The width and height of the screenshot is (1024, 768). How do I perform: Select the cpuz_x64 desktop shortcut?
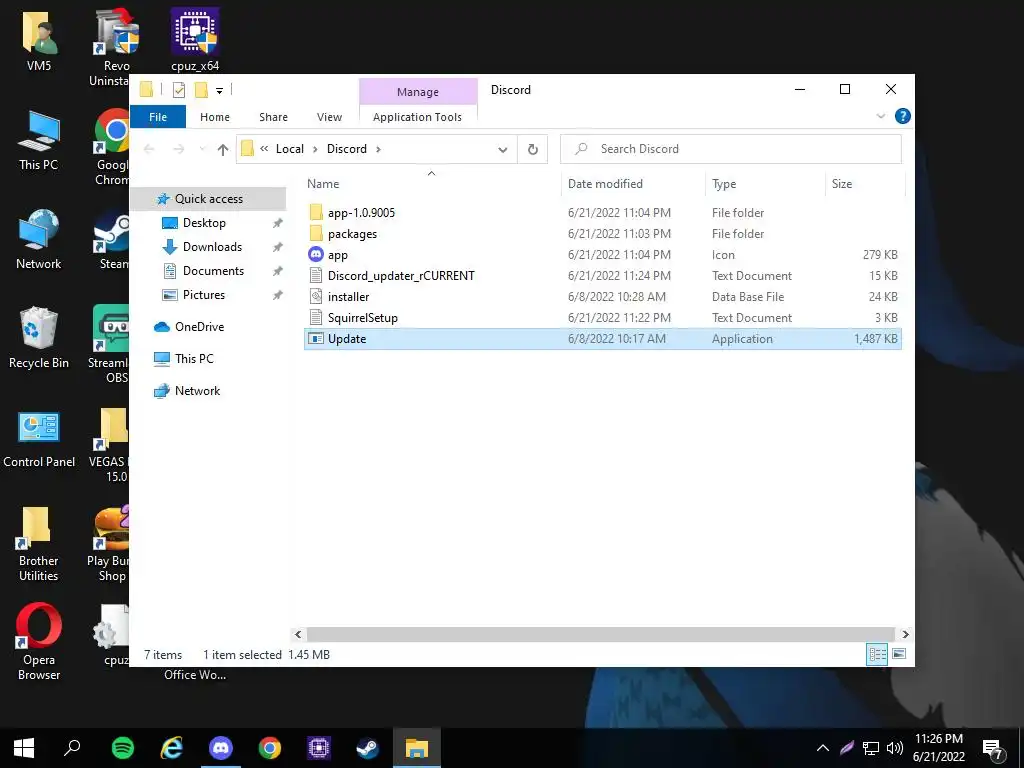[x=195, y=40]
